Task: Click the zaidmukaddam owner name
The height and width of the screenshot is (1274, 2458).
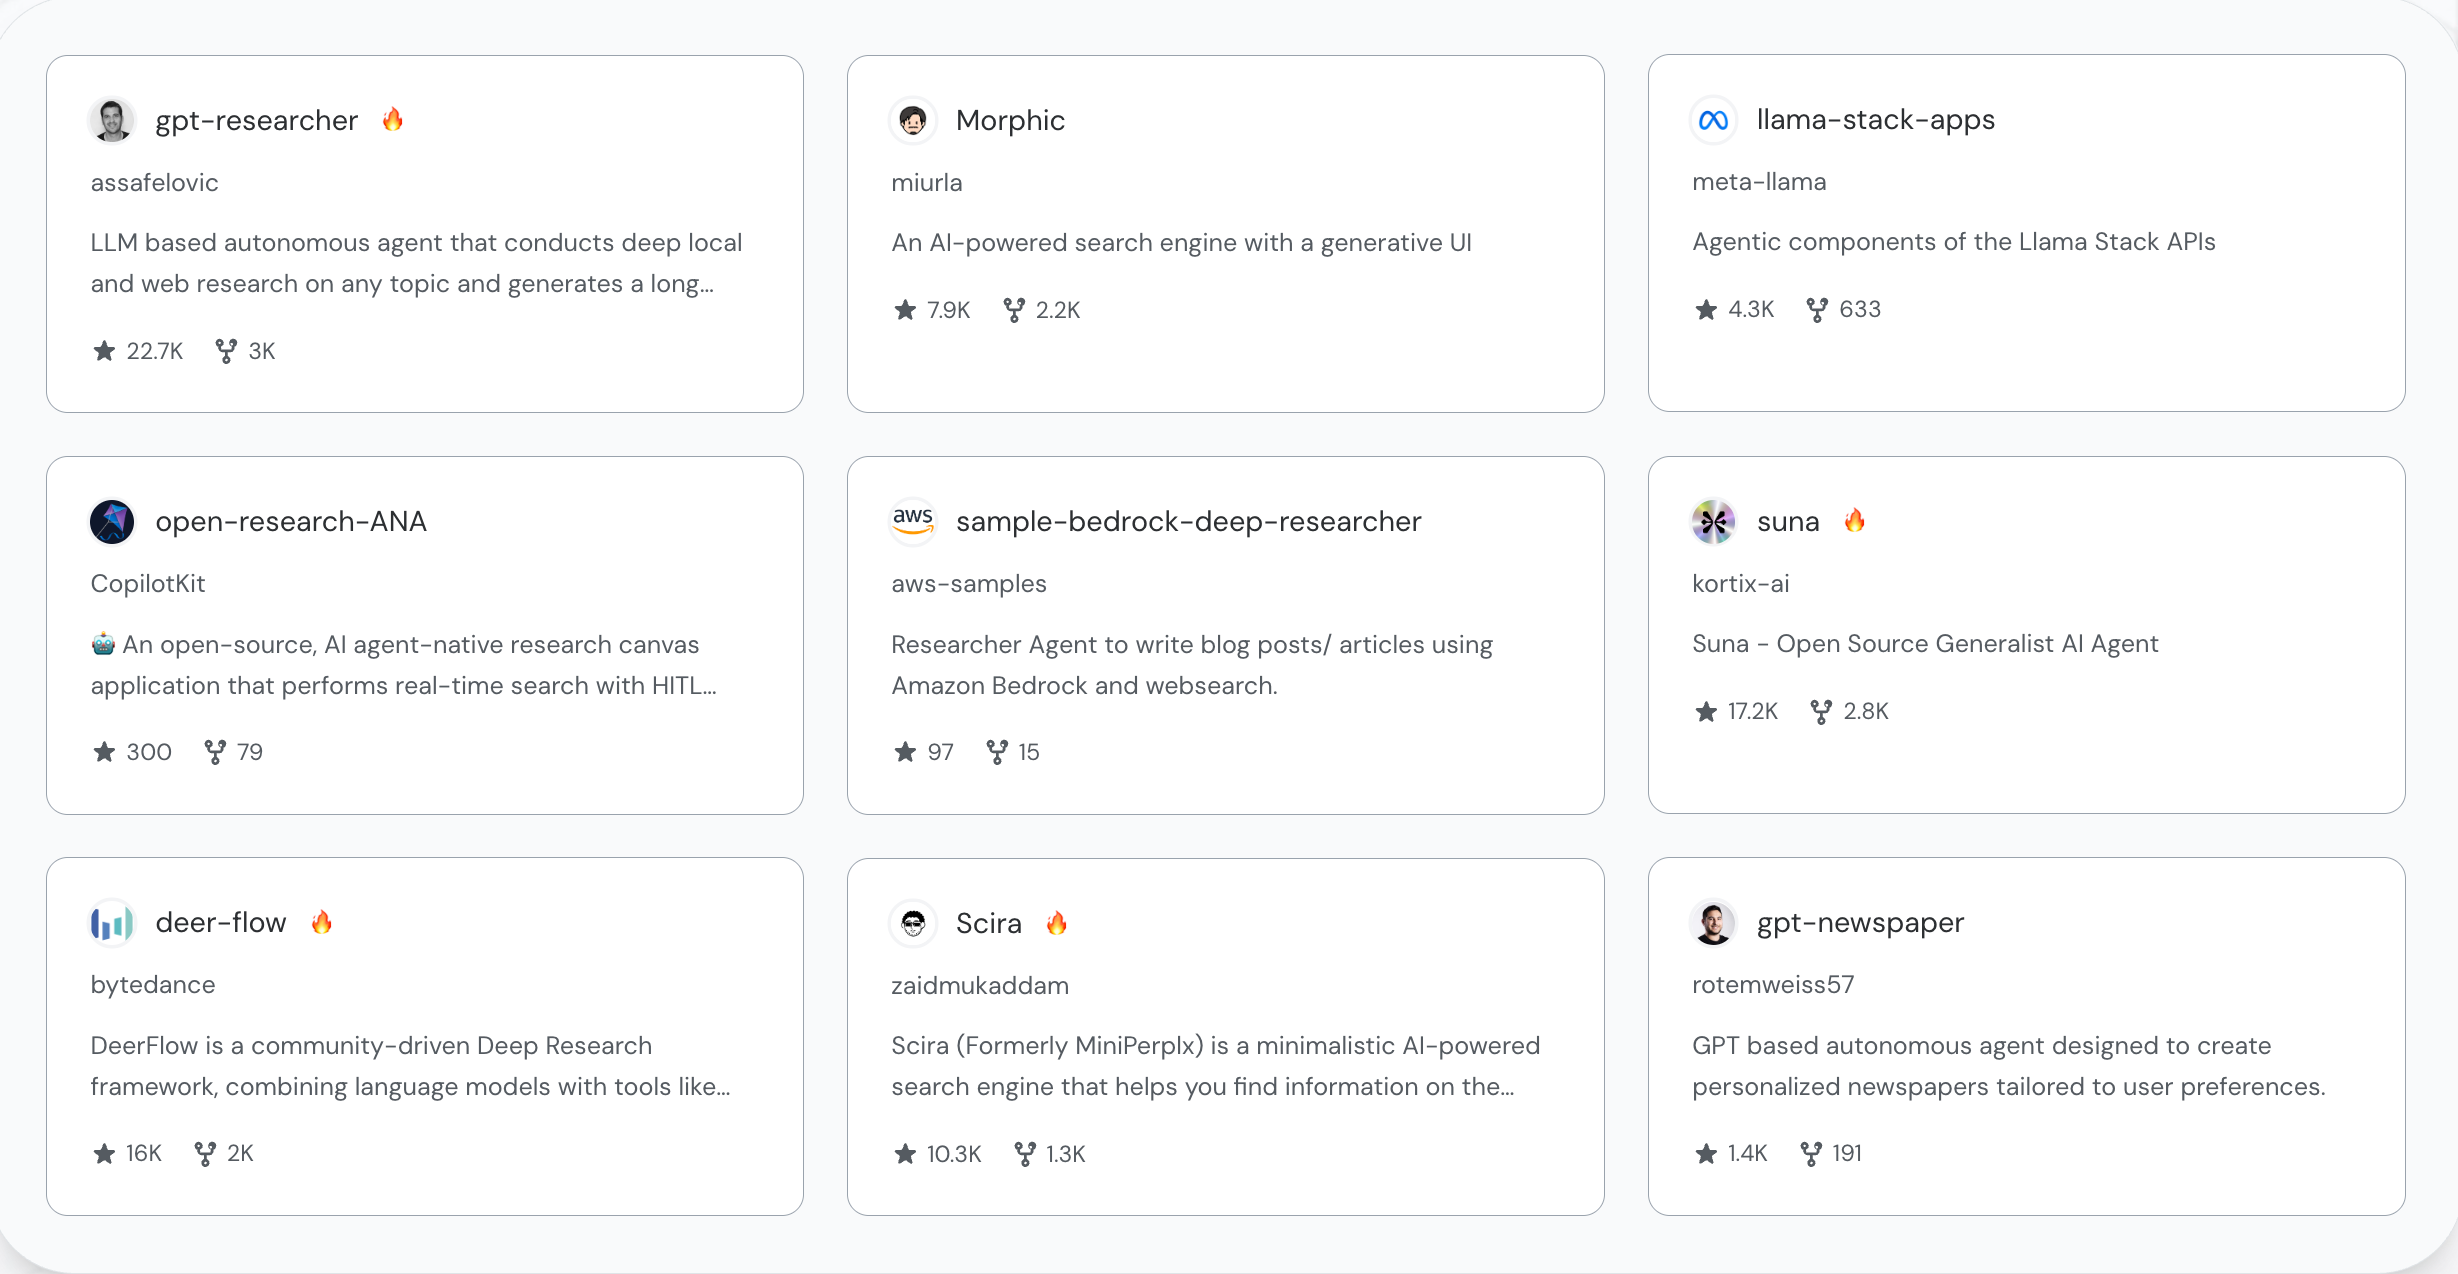Action: 980,986
